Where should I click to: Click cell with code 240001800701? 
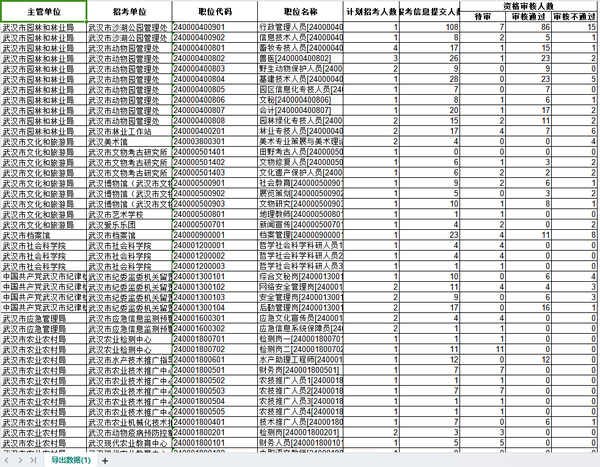pyautogui.click(x=215, y=339)
